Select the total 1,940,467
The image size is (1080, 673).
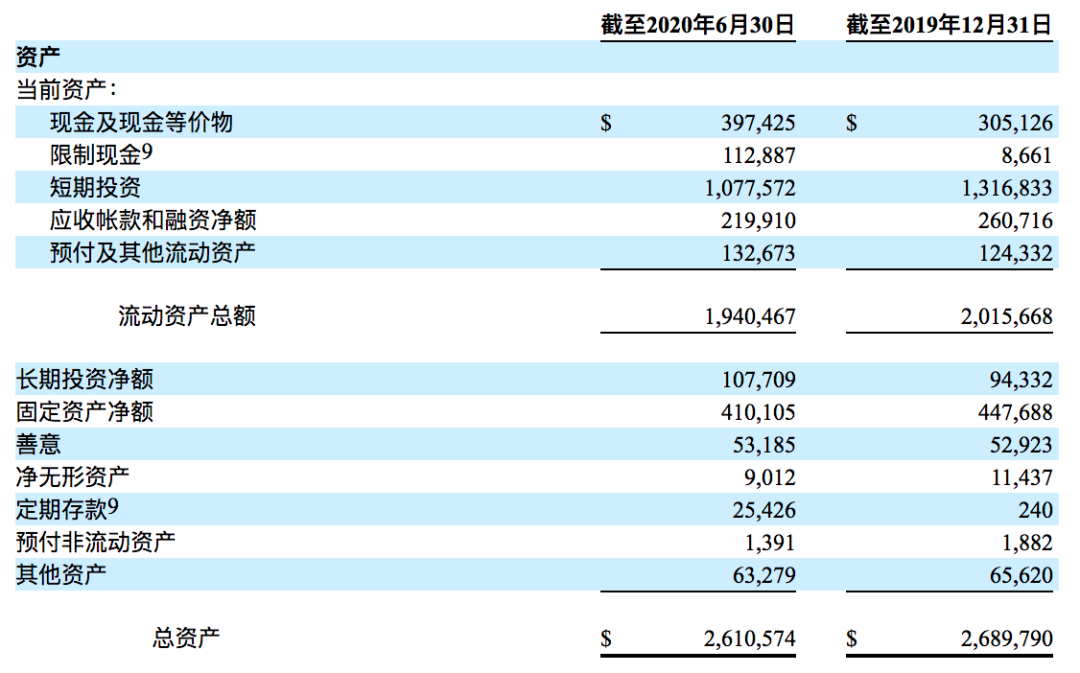[750, 317]
